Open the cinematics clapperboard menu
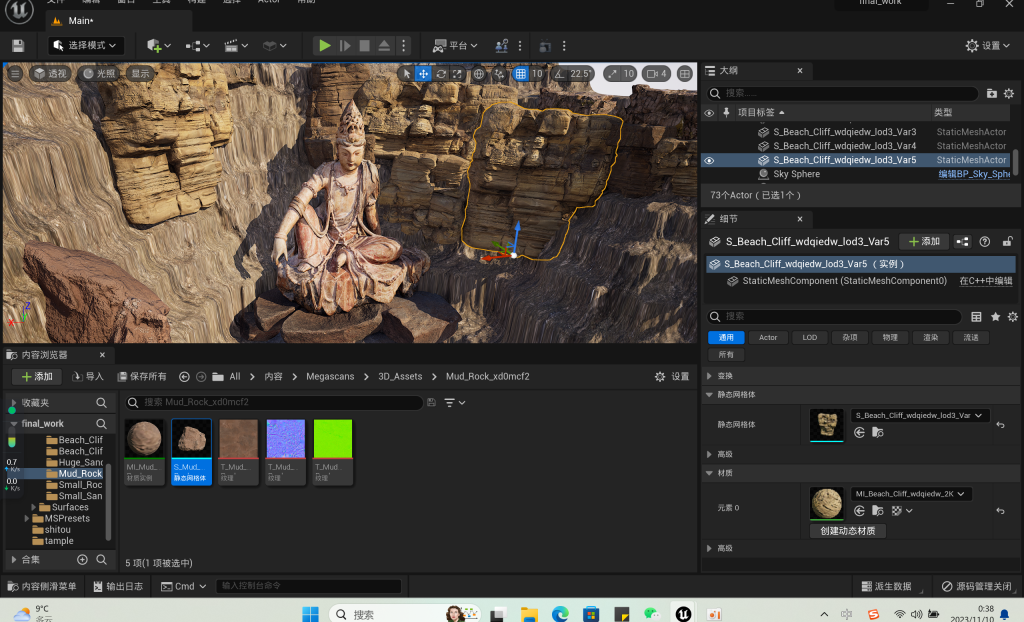 [x=236, y=46]
